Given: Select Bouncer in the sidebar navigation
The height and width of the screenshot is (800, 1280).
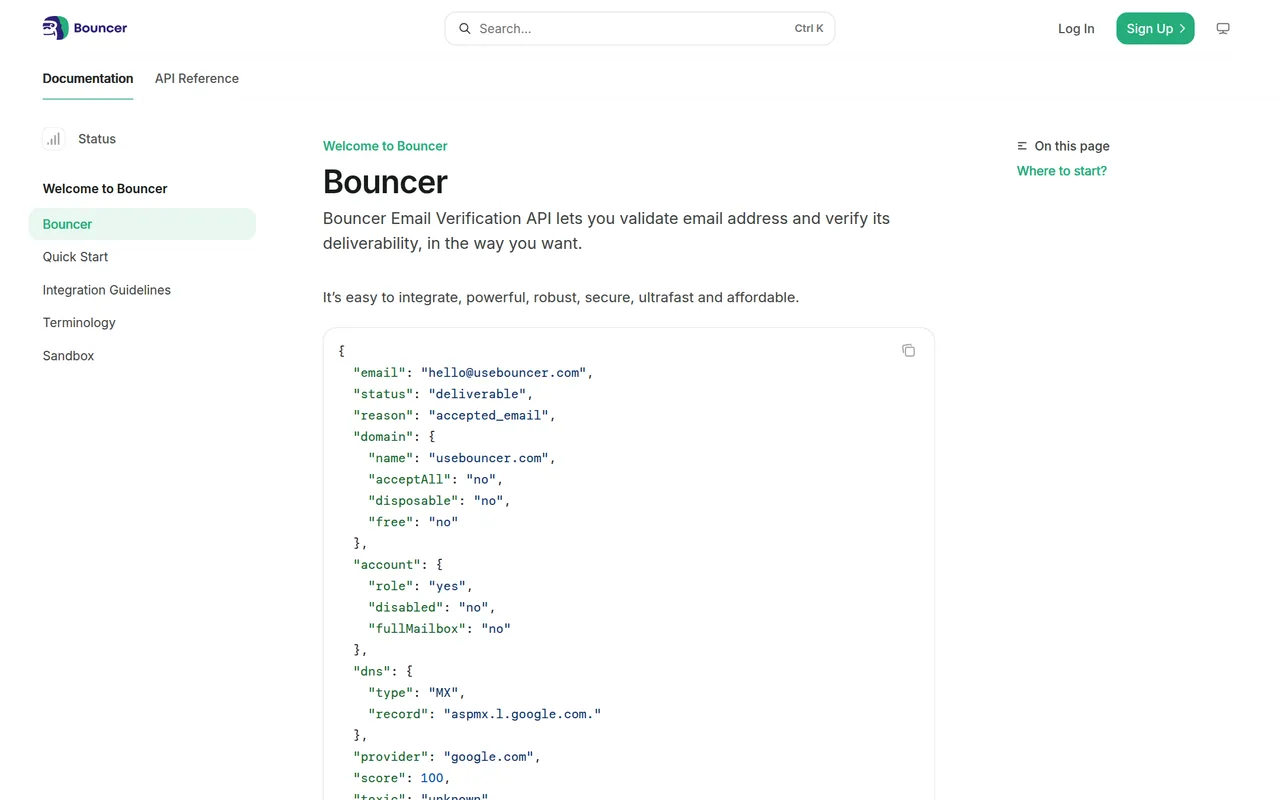Looking at the screenshot, I should point(142,224).
